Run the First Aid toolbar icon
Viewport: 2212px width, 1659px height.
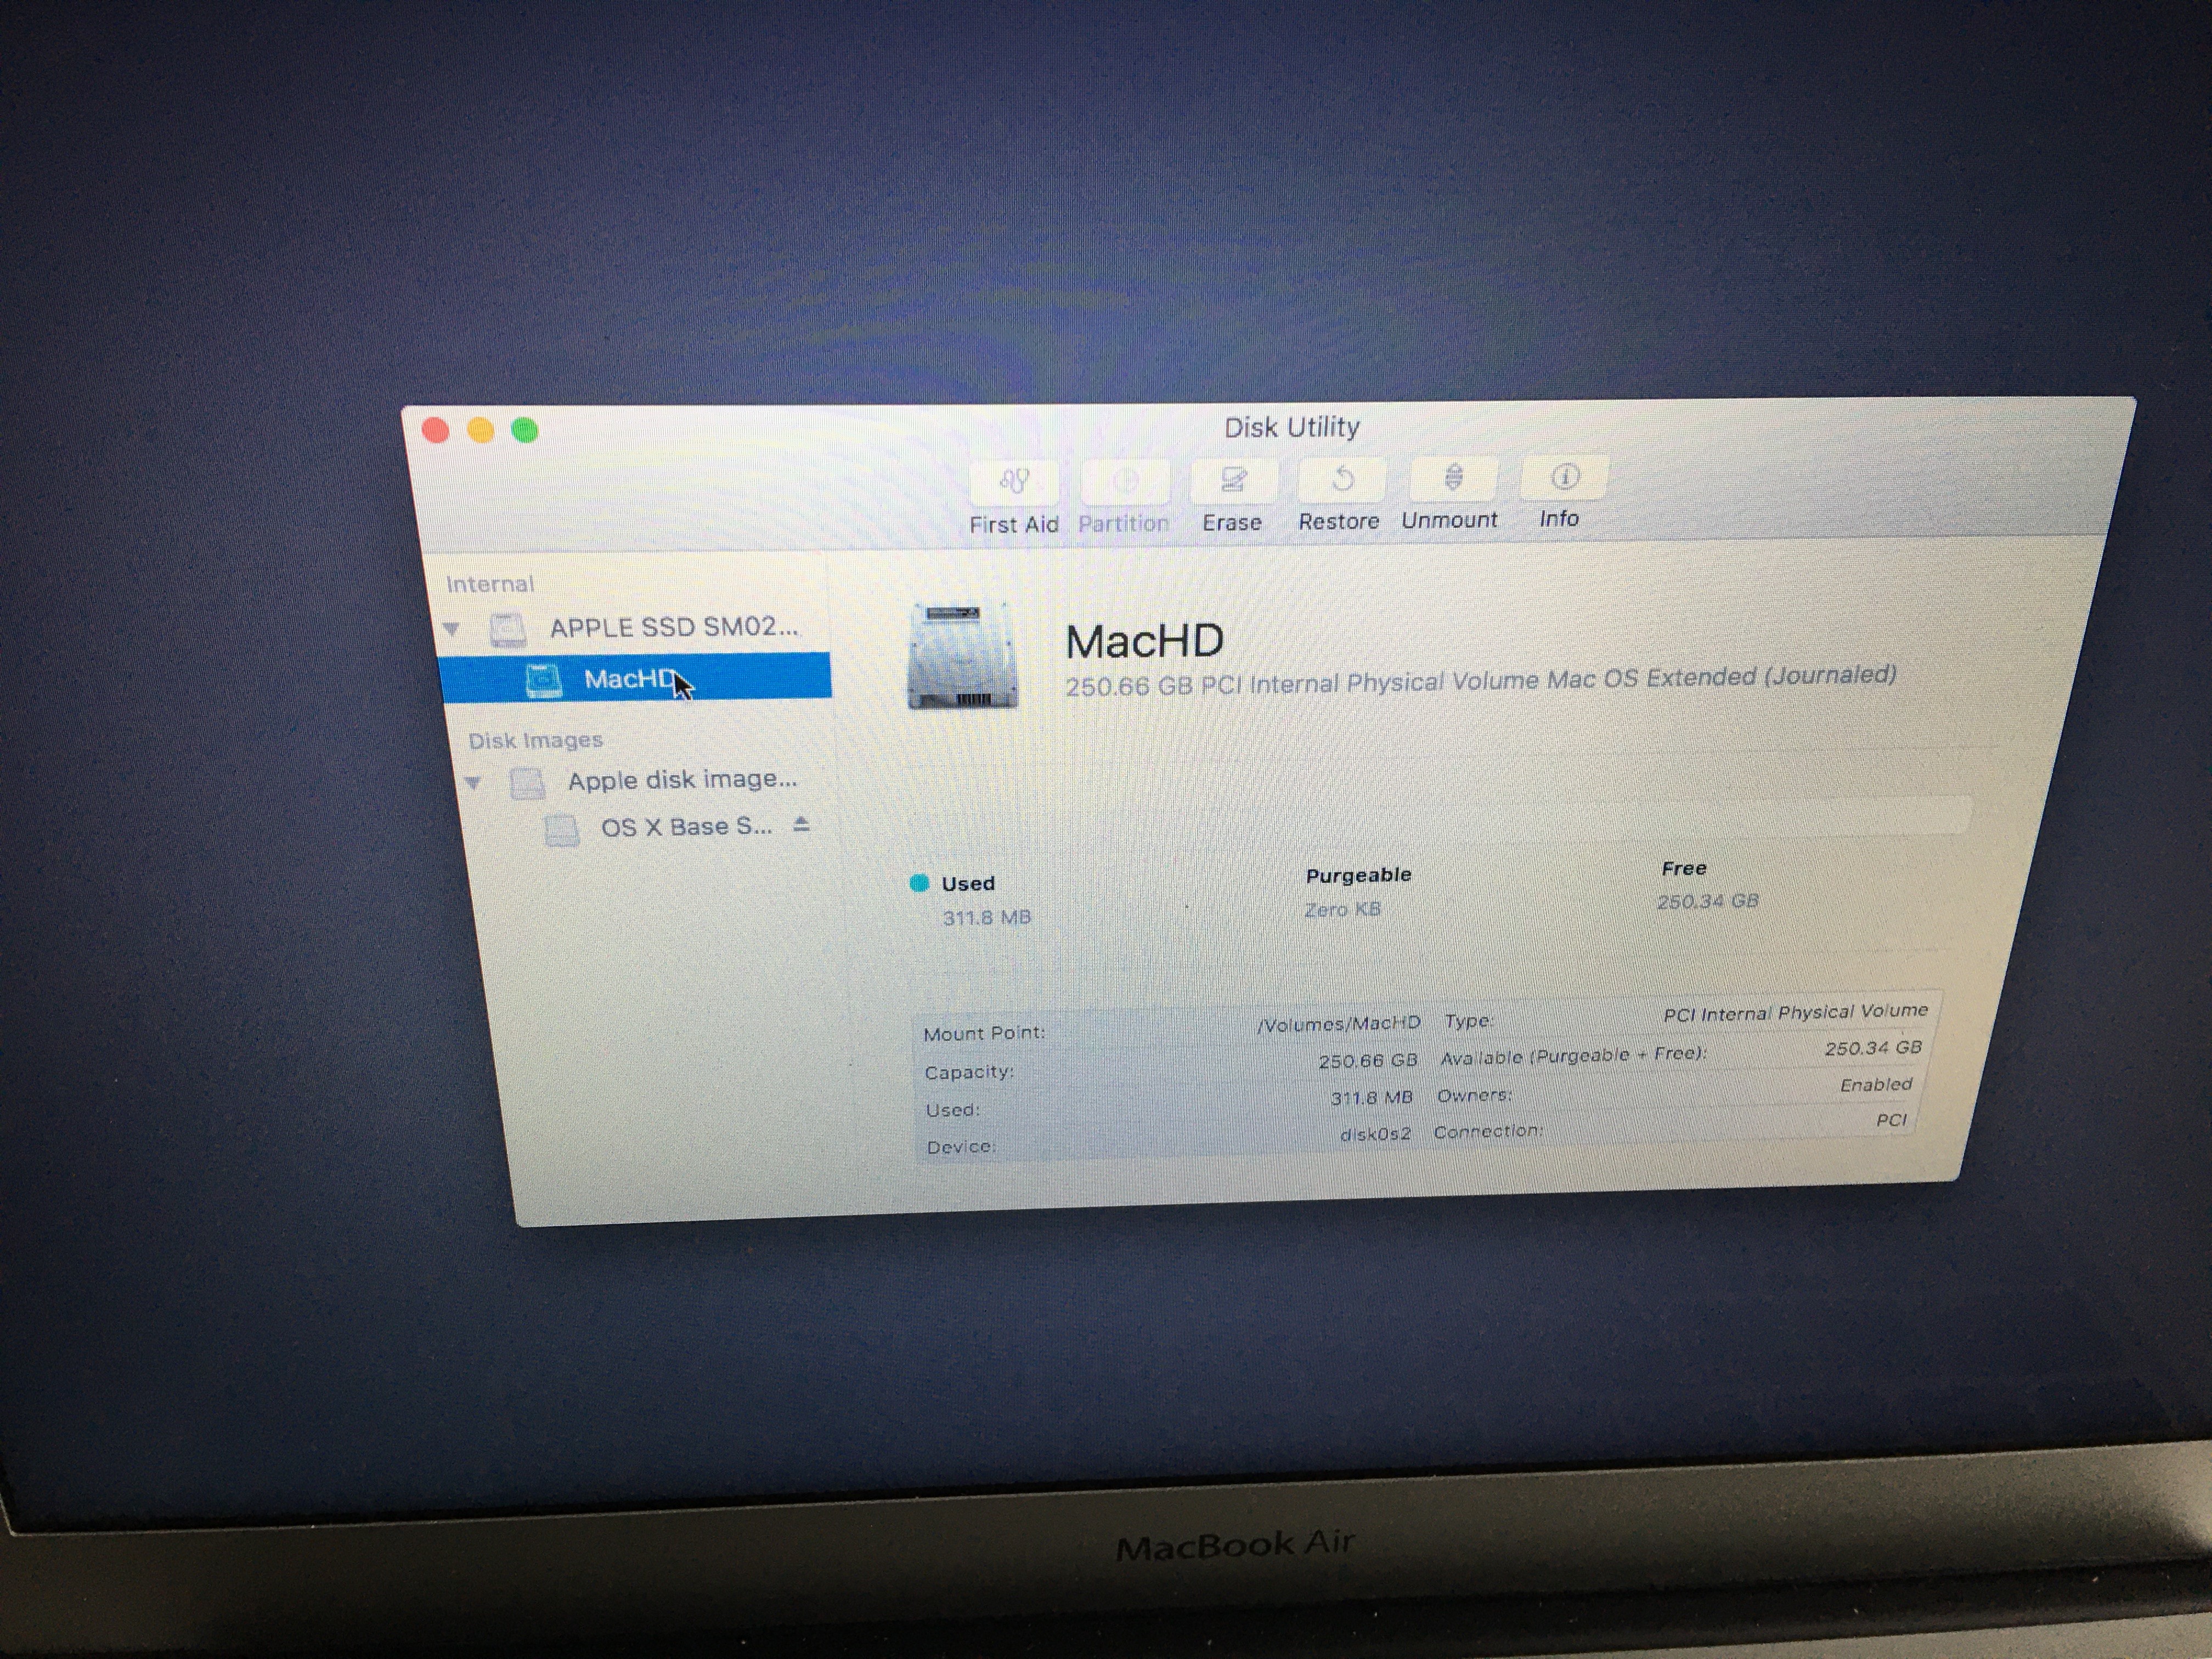pyautogui.click(x=1013, y=483)
